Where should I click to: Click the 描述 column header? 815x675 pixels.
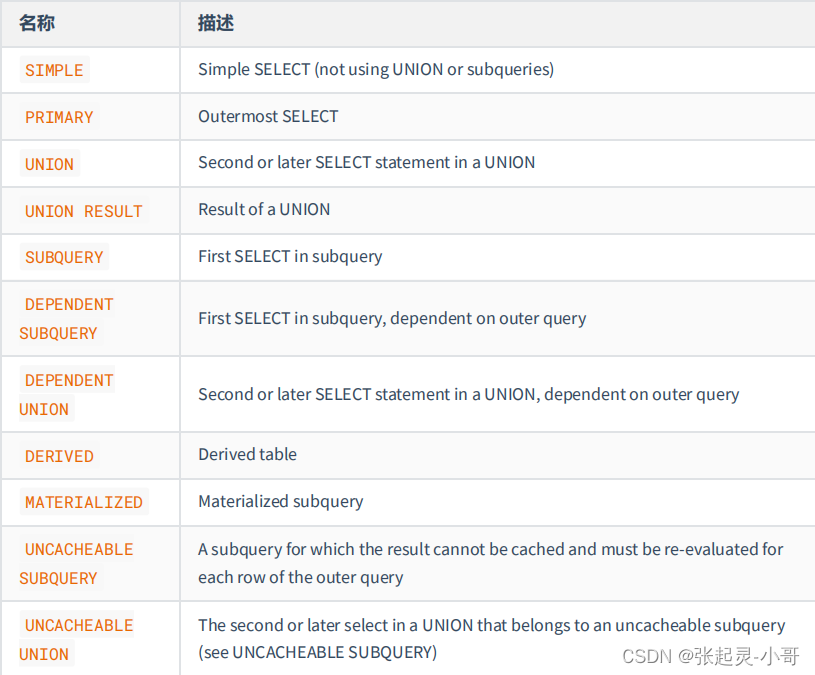coord(216,22)
